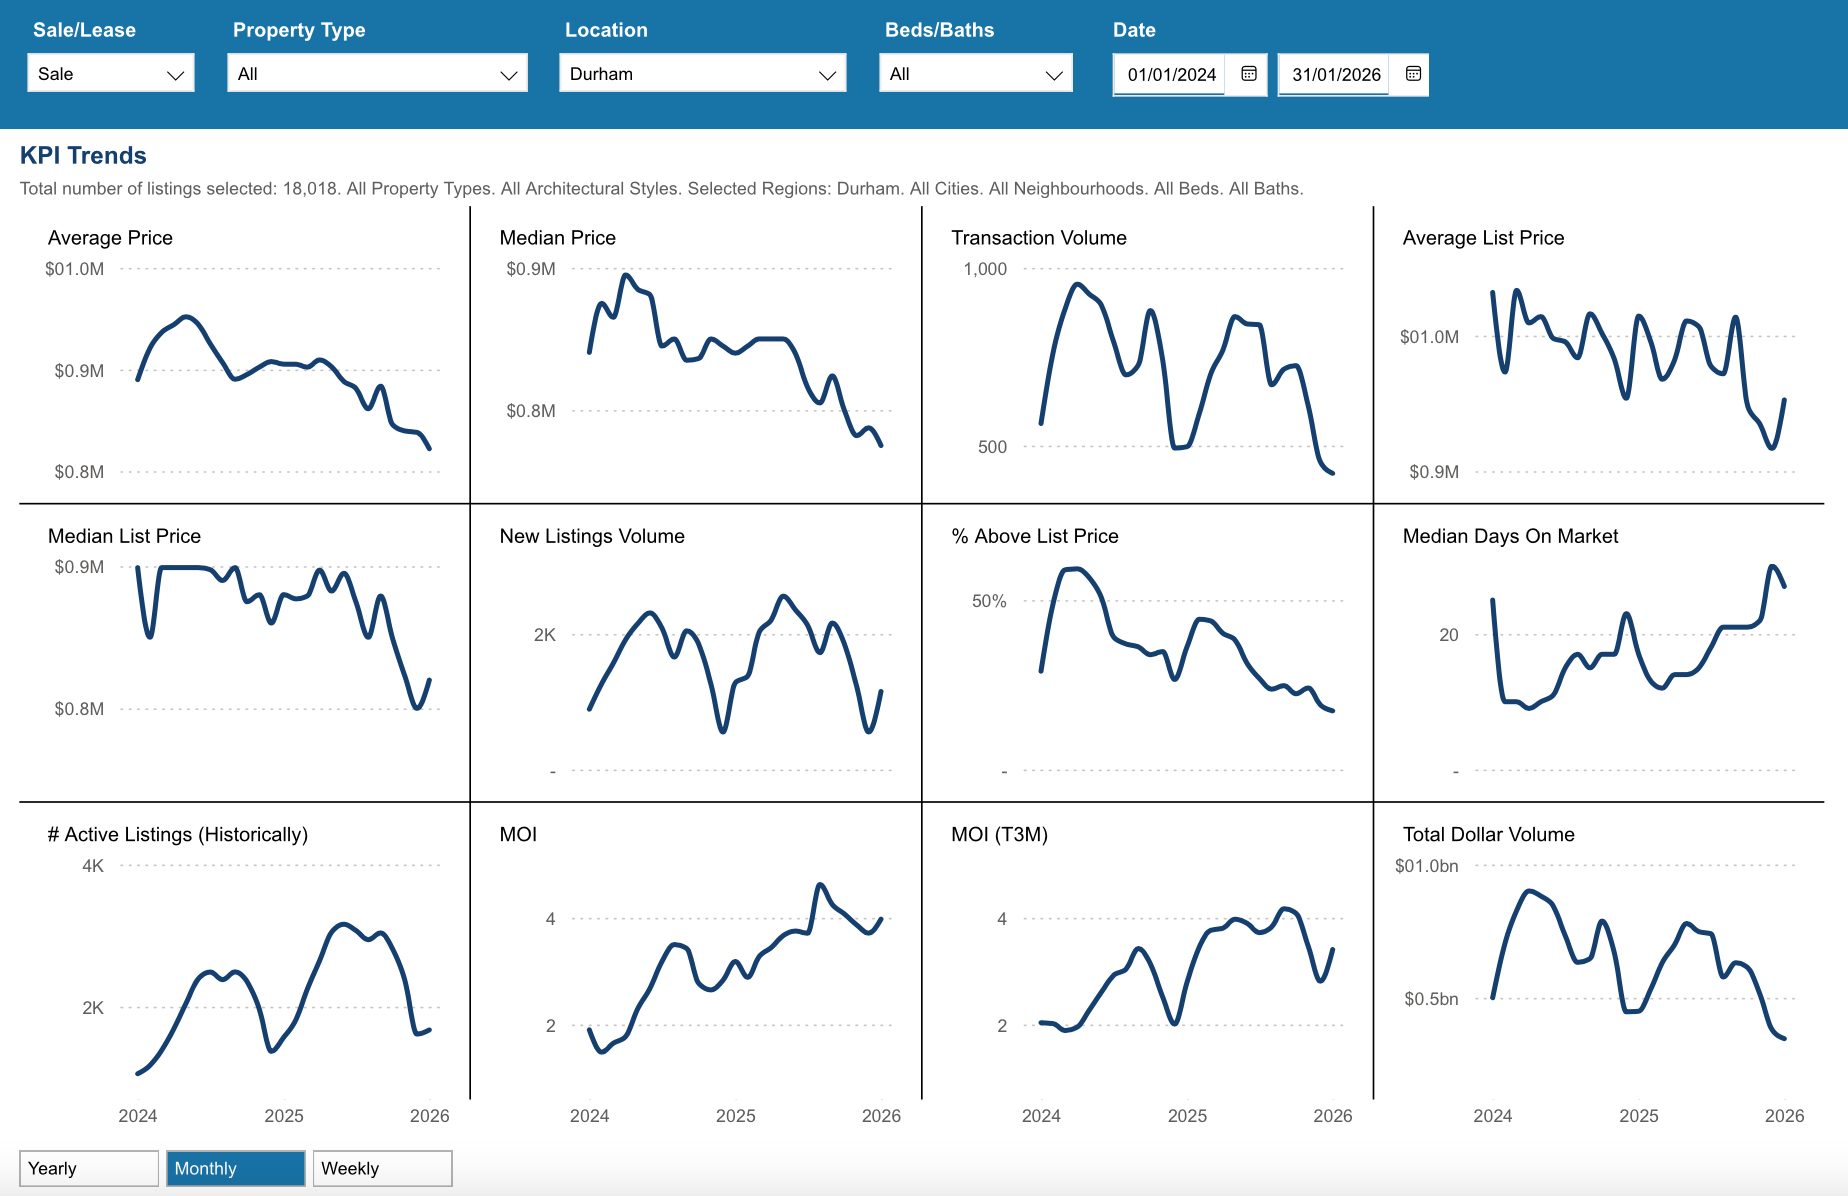Expand the Sale/Lease dropdown
The height and width of the screenshot is (1196, 1848).
coord(111,74)
